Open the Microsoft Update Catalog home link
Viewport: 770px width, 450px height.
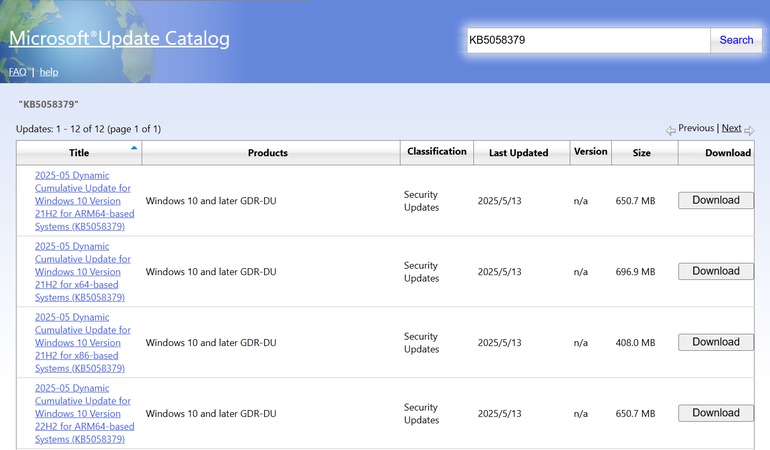tap(119, 39)
